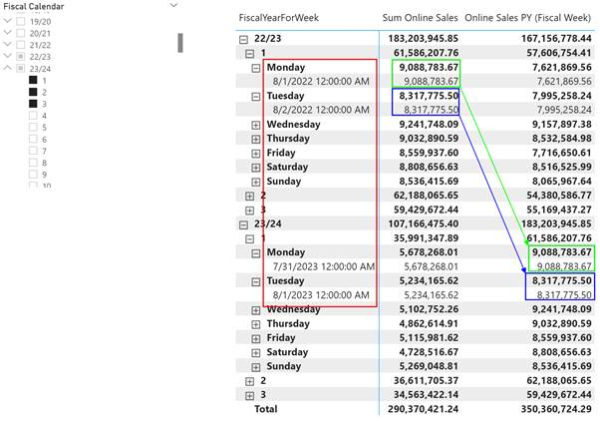Expand week 3 under 23/24 in matrix
The image size is (600, 421).
pyautogui.click(x=250, y=395)
